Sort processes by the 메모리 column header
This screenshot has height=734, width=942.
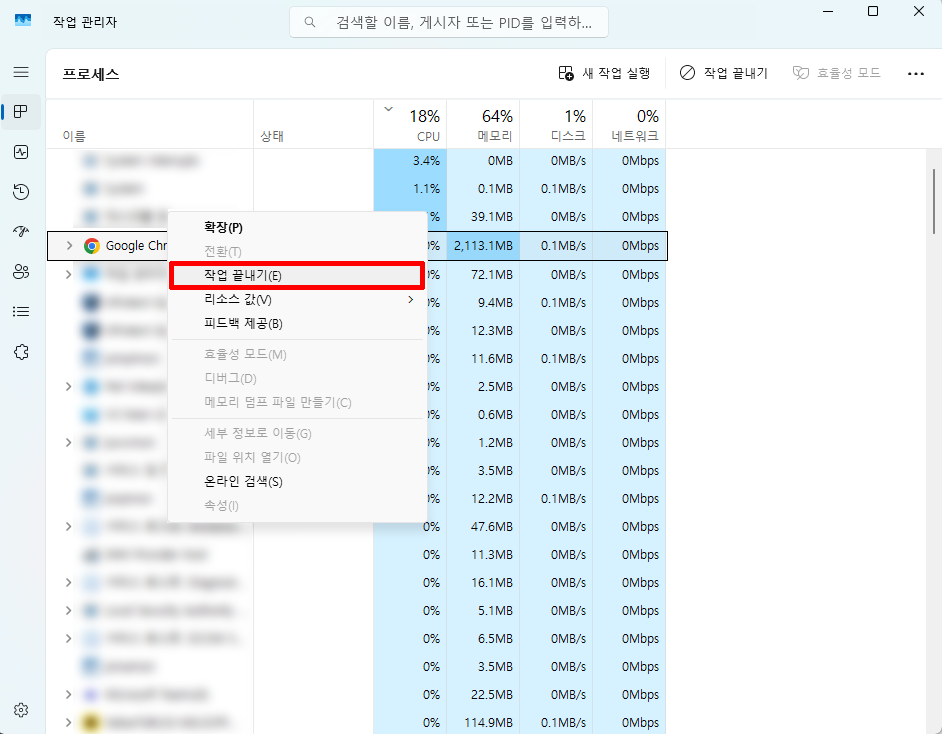pyautogui.click(x=483, y=125)
